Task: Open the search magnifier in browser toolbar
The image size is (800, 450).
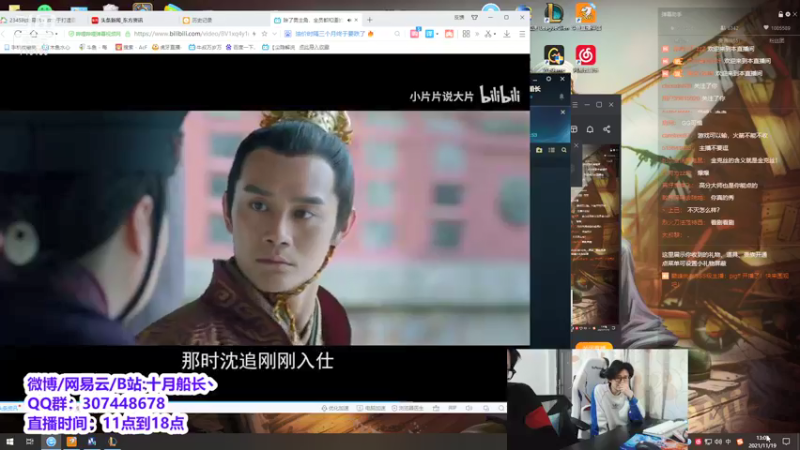Action: (x=397, y=34)
